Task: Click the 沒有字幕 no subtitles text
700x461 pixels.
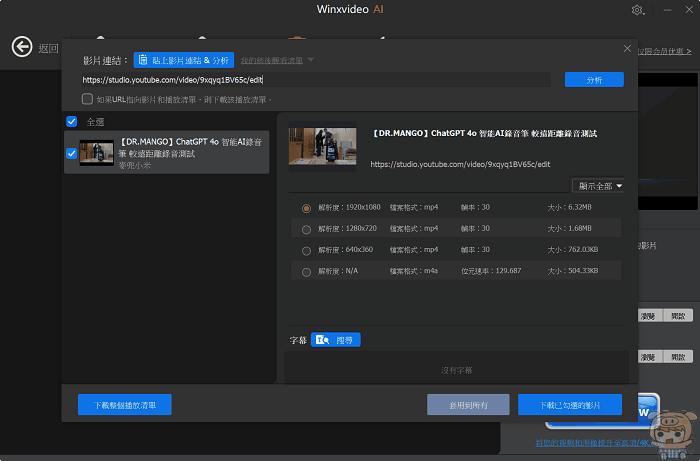Action: coord(457,370)
